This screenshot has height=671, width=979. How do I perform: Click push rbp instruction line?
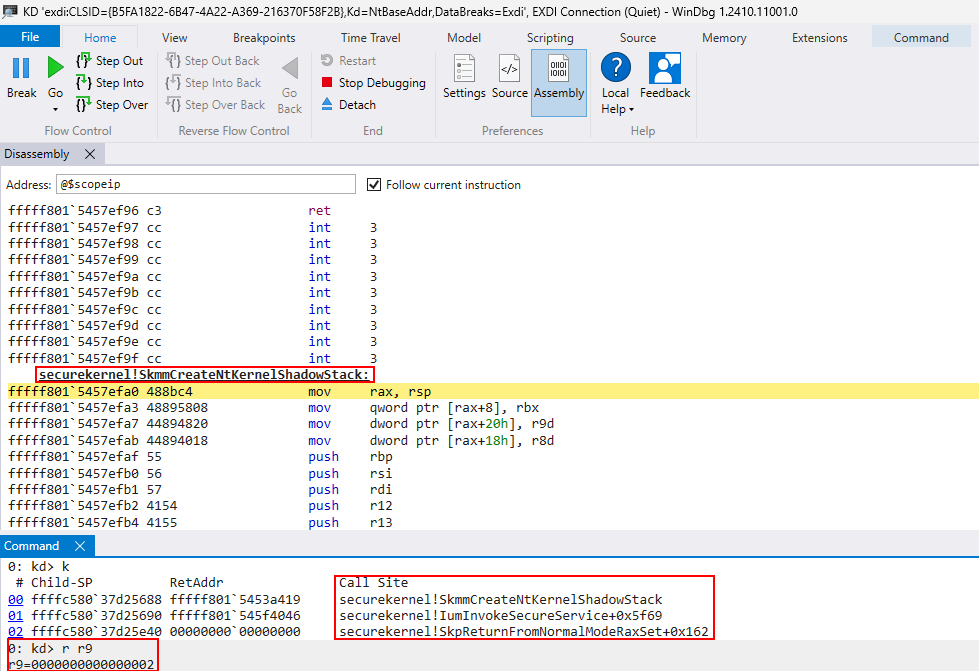click(x=200, y=457)
